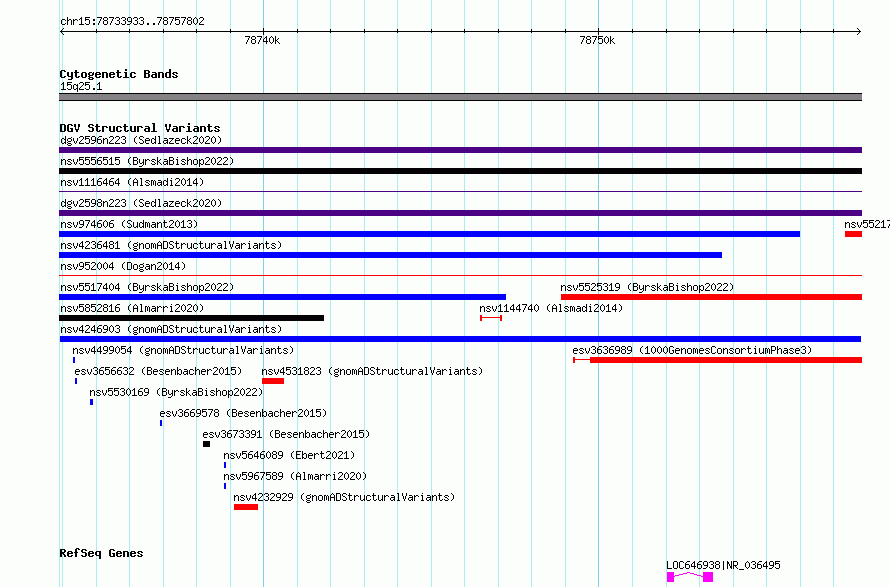Image resolution: width=890 pixels, height=587 pixels.
Task: Open nsv5646089 (Ebert2021) label
Action: [289, 455]
